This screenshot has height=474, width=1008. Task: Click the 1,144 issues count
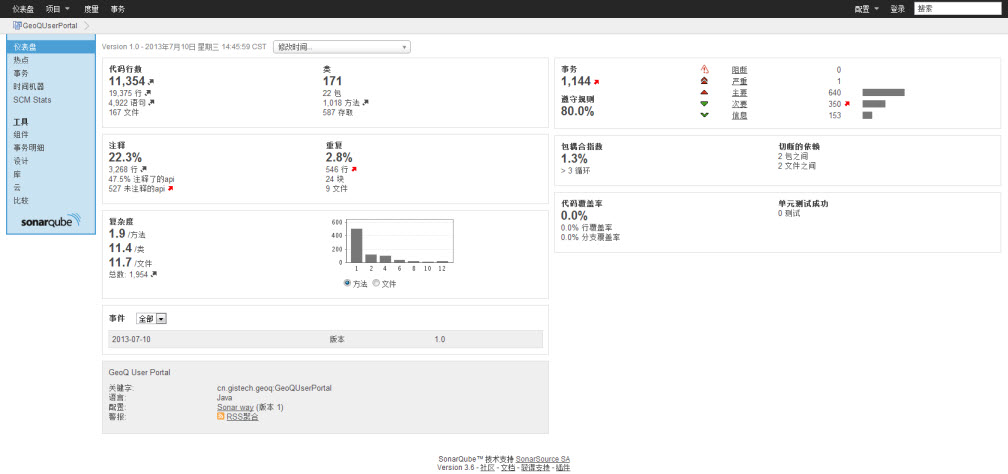pos(575,81)
